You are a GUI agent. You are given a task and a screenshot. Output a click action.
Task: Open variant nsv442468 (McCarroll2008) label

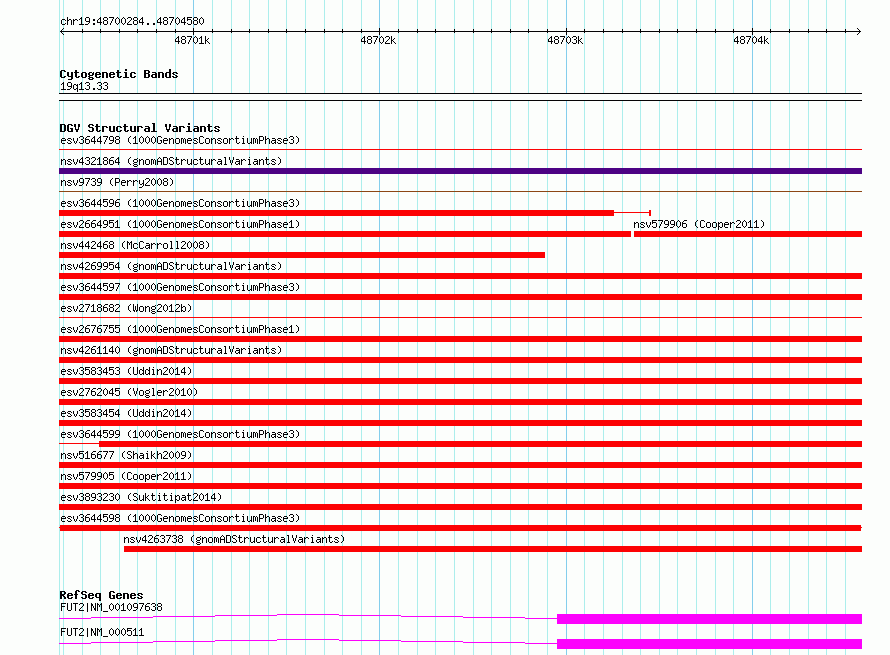click(x=135, y=245)
